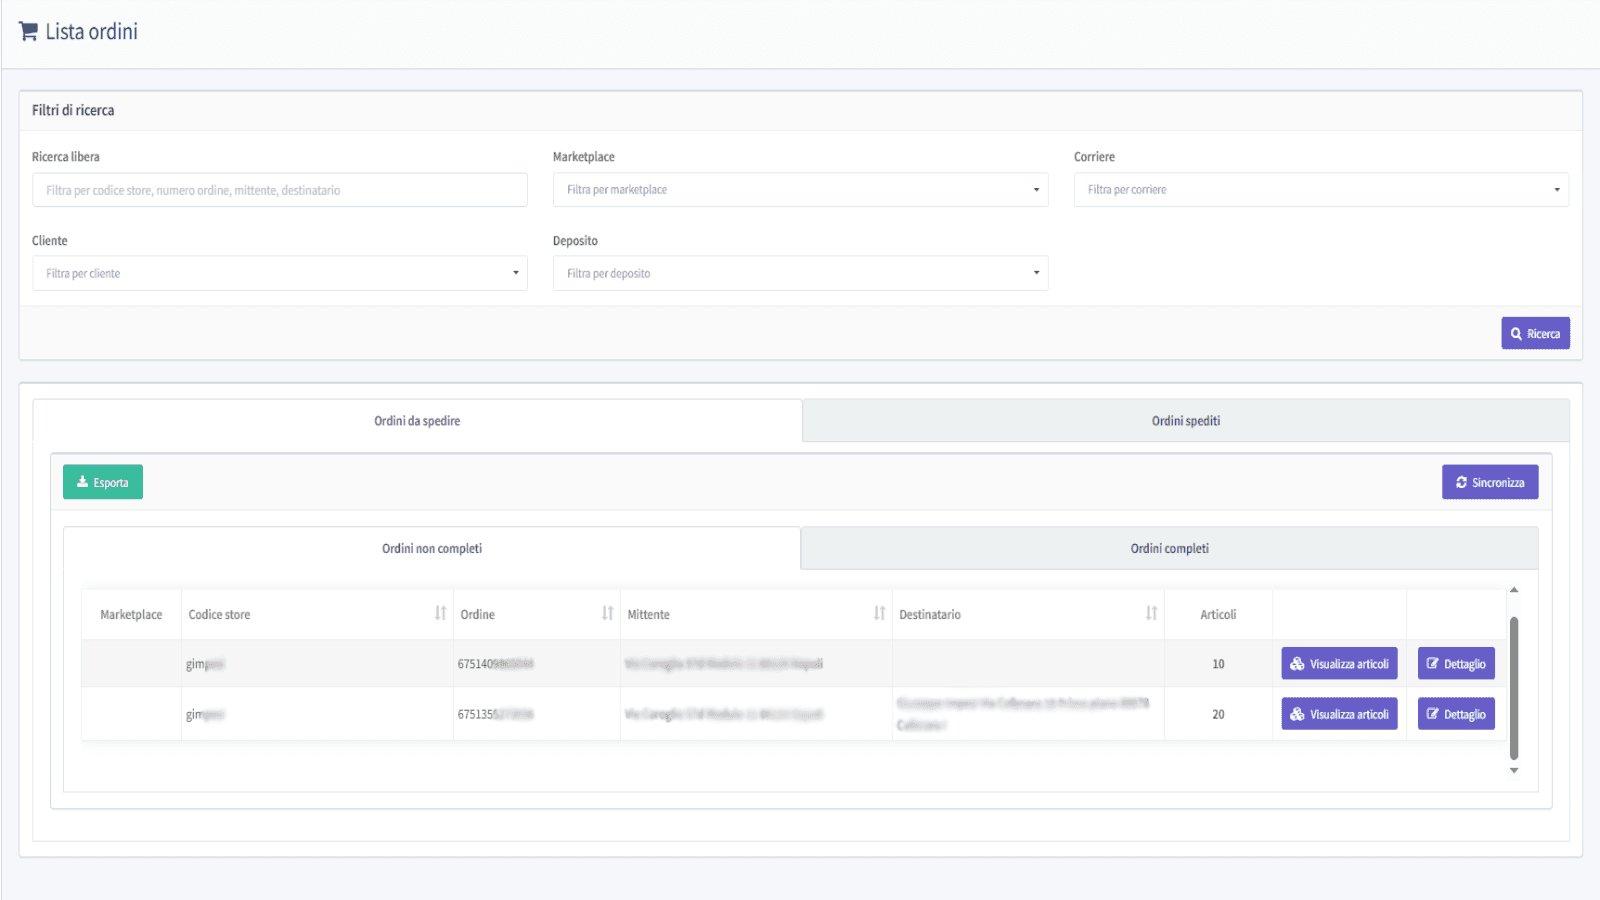Open Dettaglio for the order with 20 items
Image resolution: width=1600 pixels, height=900 pixels.
pyautogui.click(x=1456, y=714)
